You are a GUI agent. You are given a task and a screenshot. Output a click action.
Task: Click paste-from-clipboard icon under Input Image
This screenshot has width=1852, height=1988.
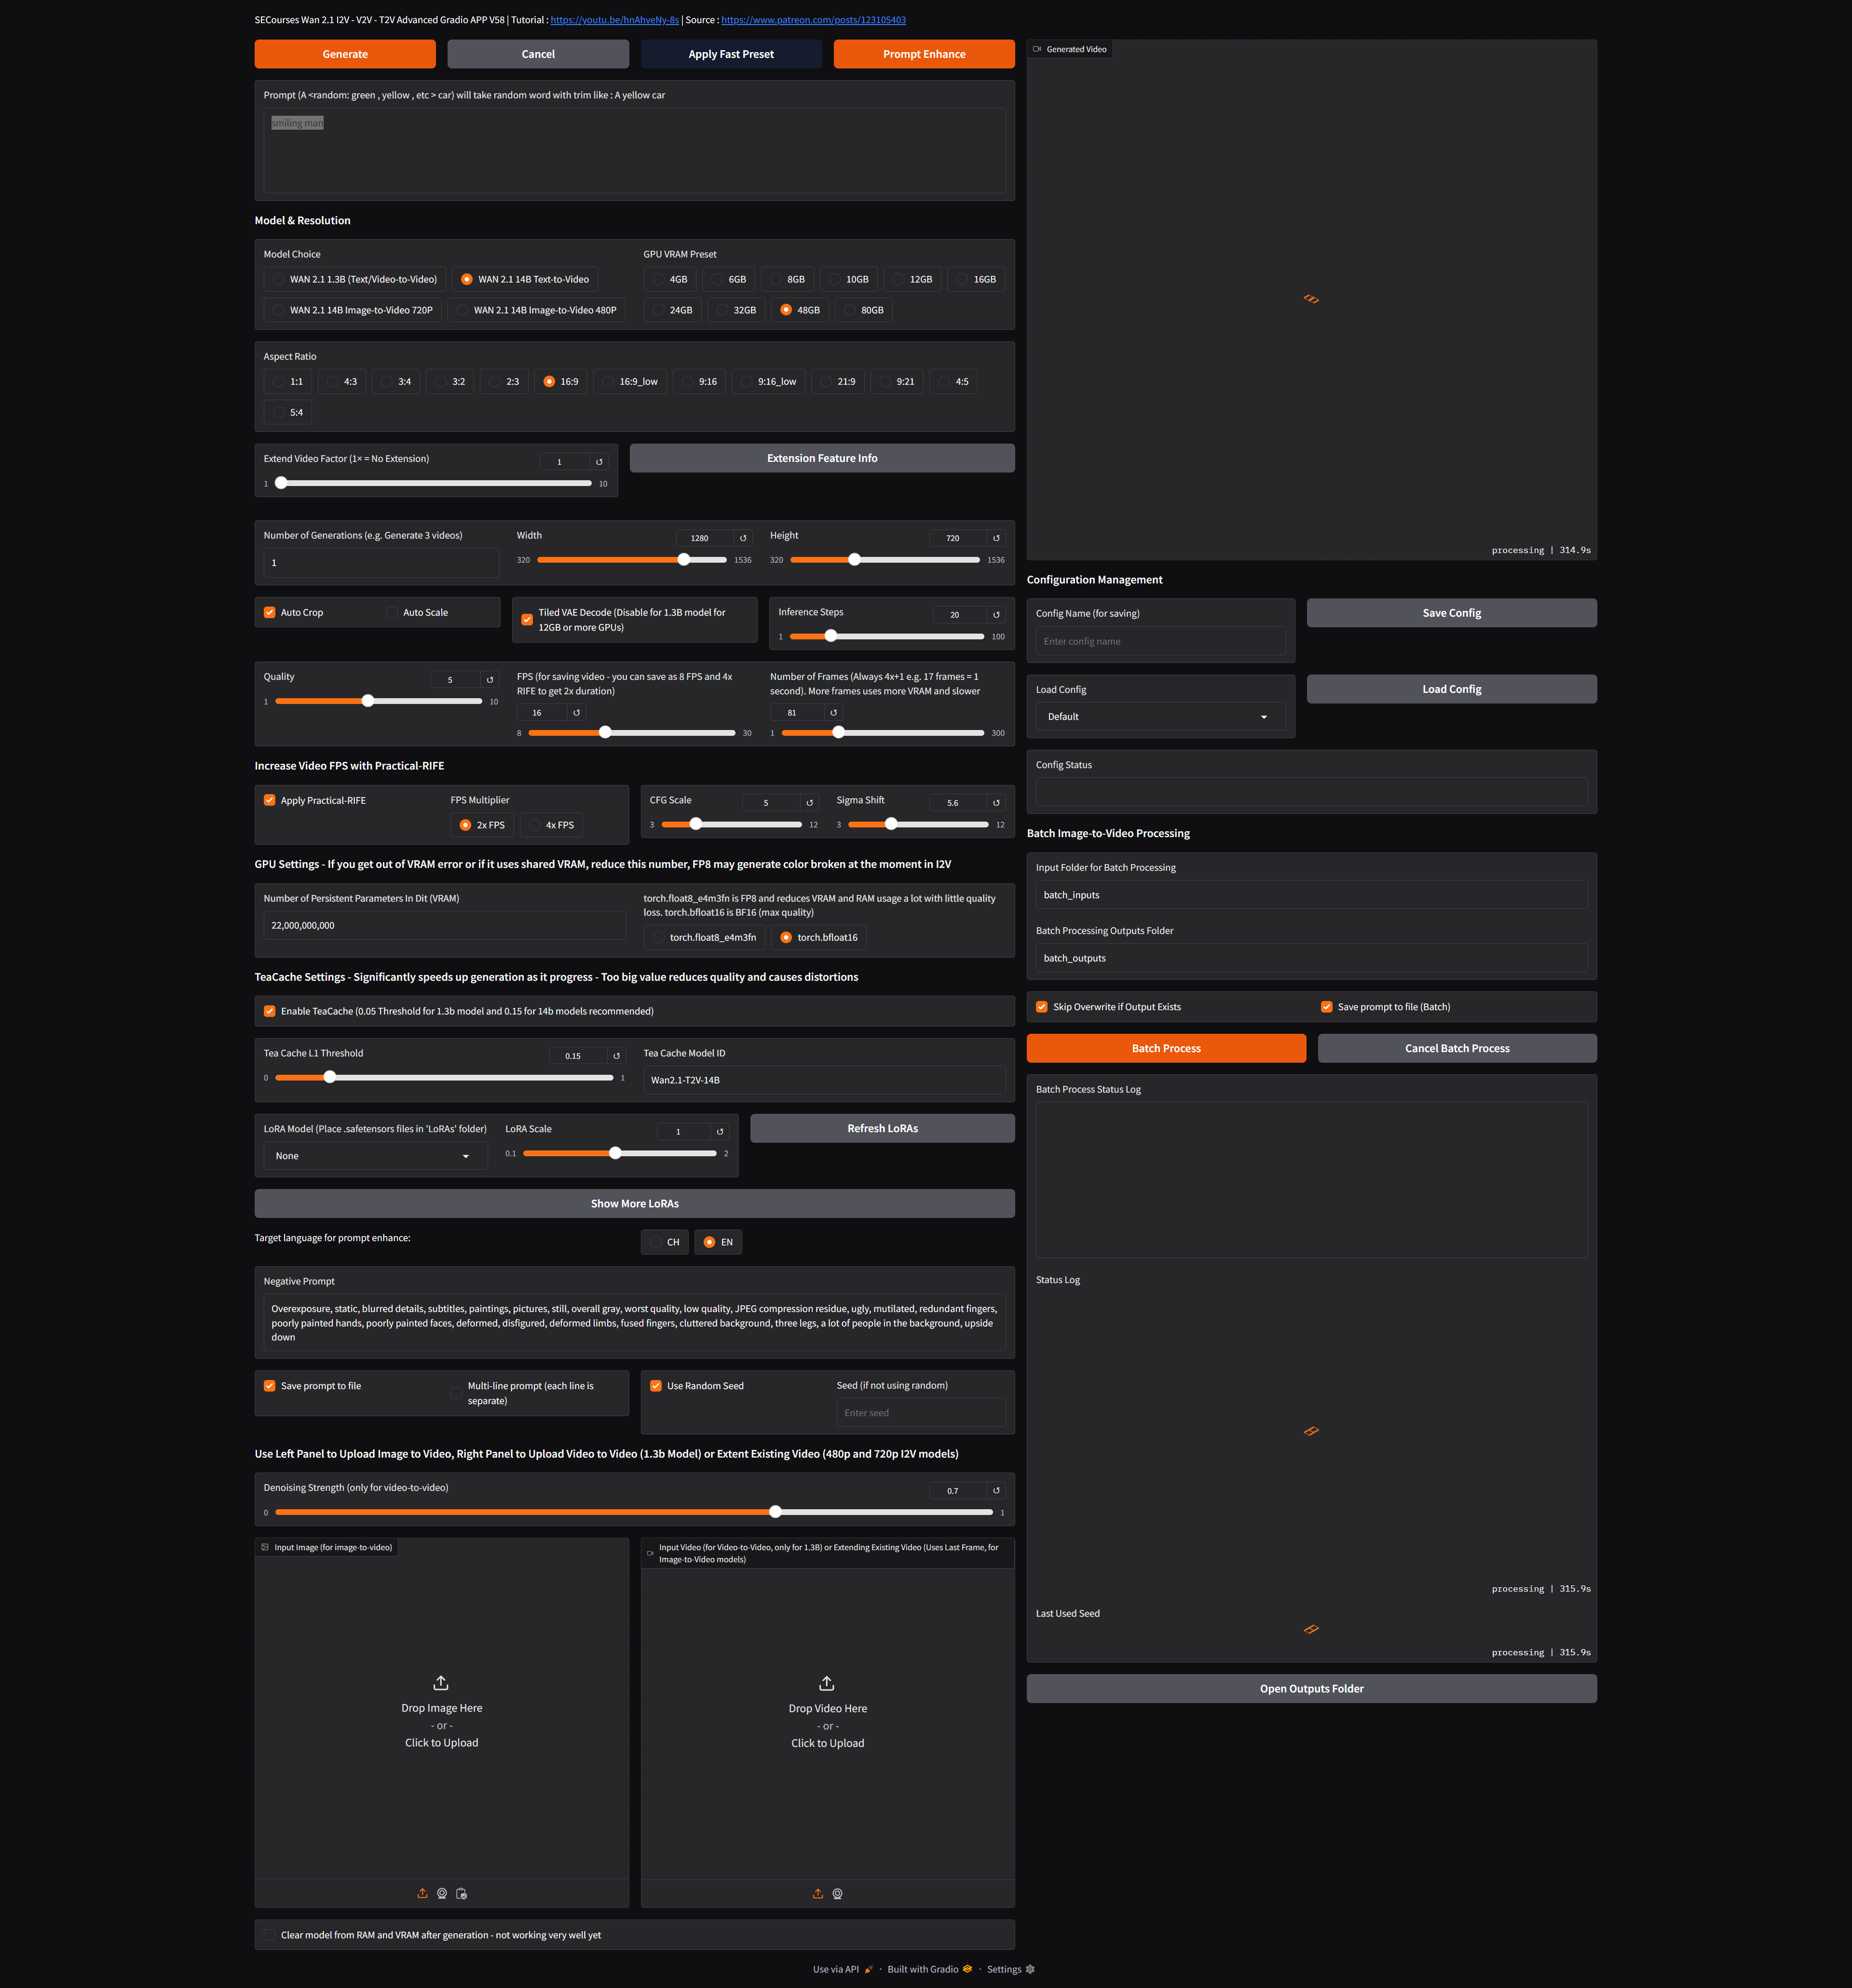(461, 1893)
